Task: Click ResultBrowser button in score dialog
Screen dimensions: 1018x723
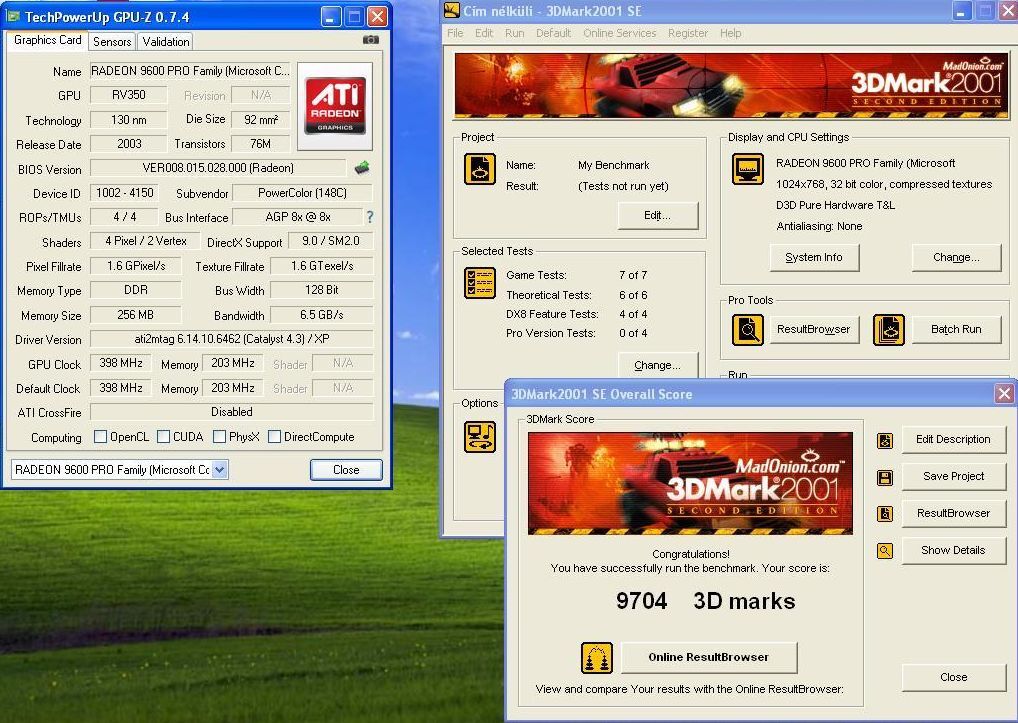Action: tap(953, 513)
